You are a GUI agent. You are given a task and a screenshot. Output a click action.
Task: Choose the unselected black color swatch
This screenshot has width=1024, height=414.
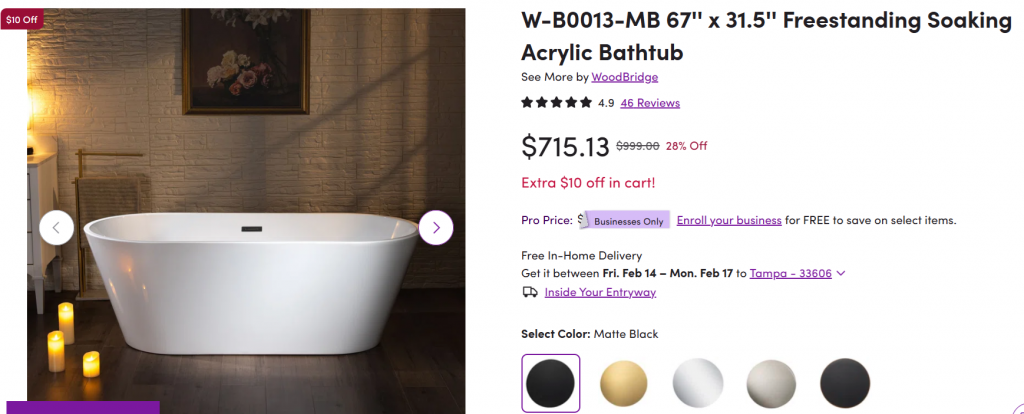(x=845, y=382)
